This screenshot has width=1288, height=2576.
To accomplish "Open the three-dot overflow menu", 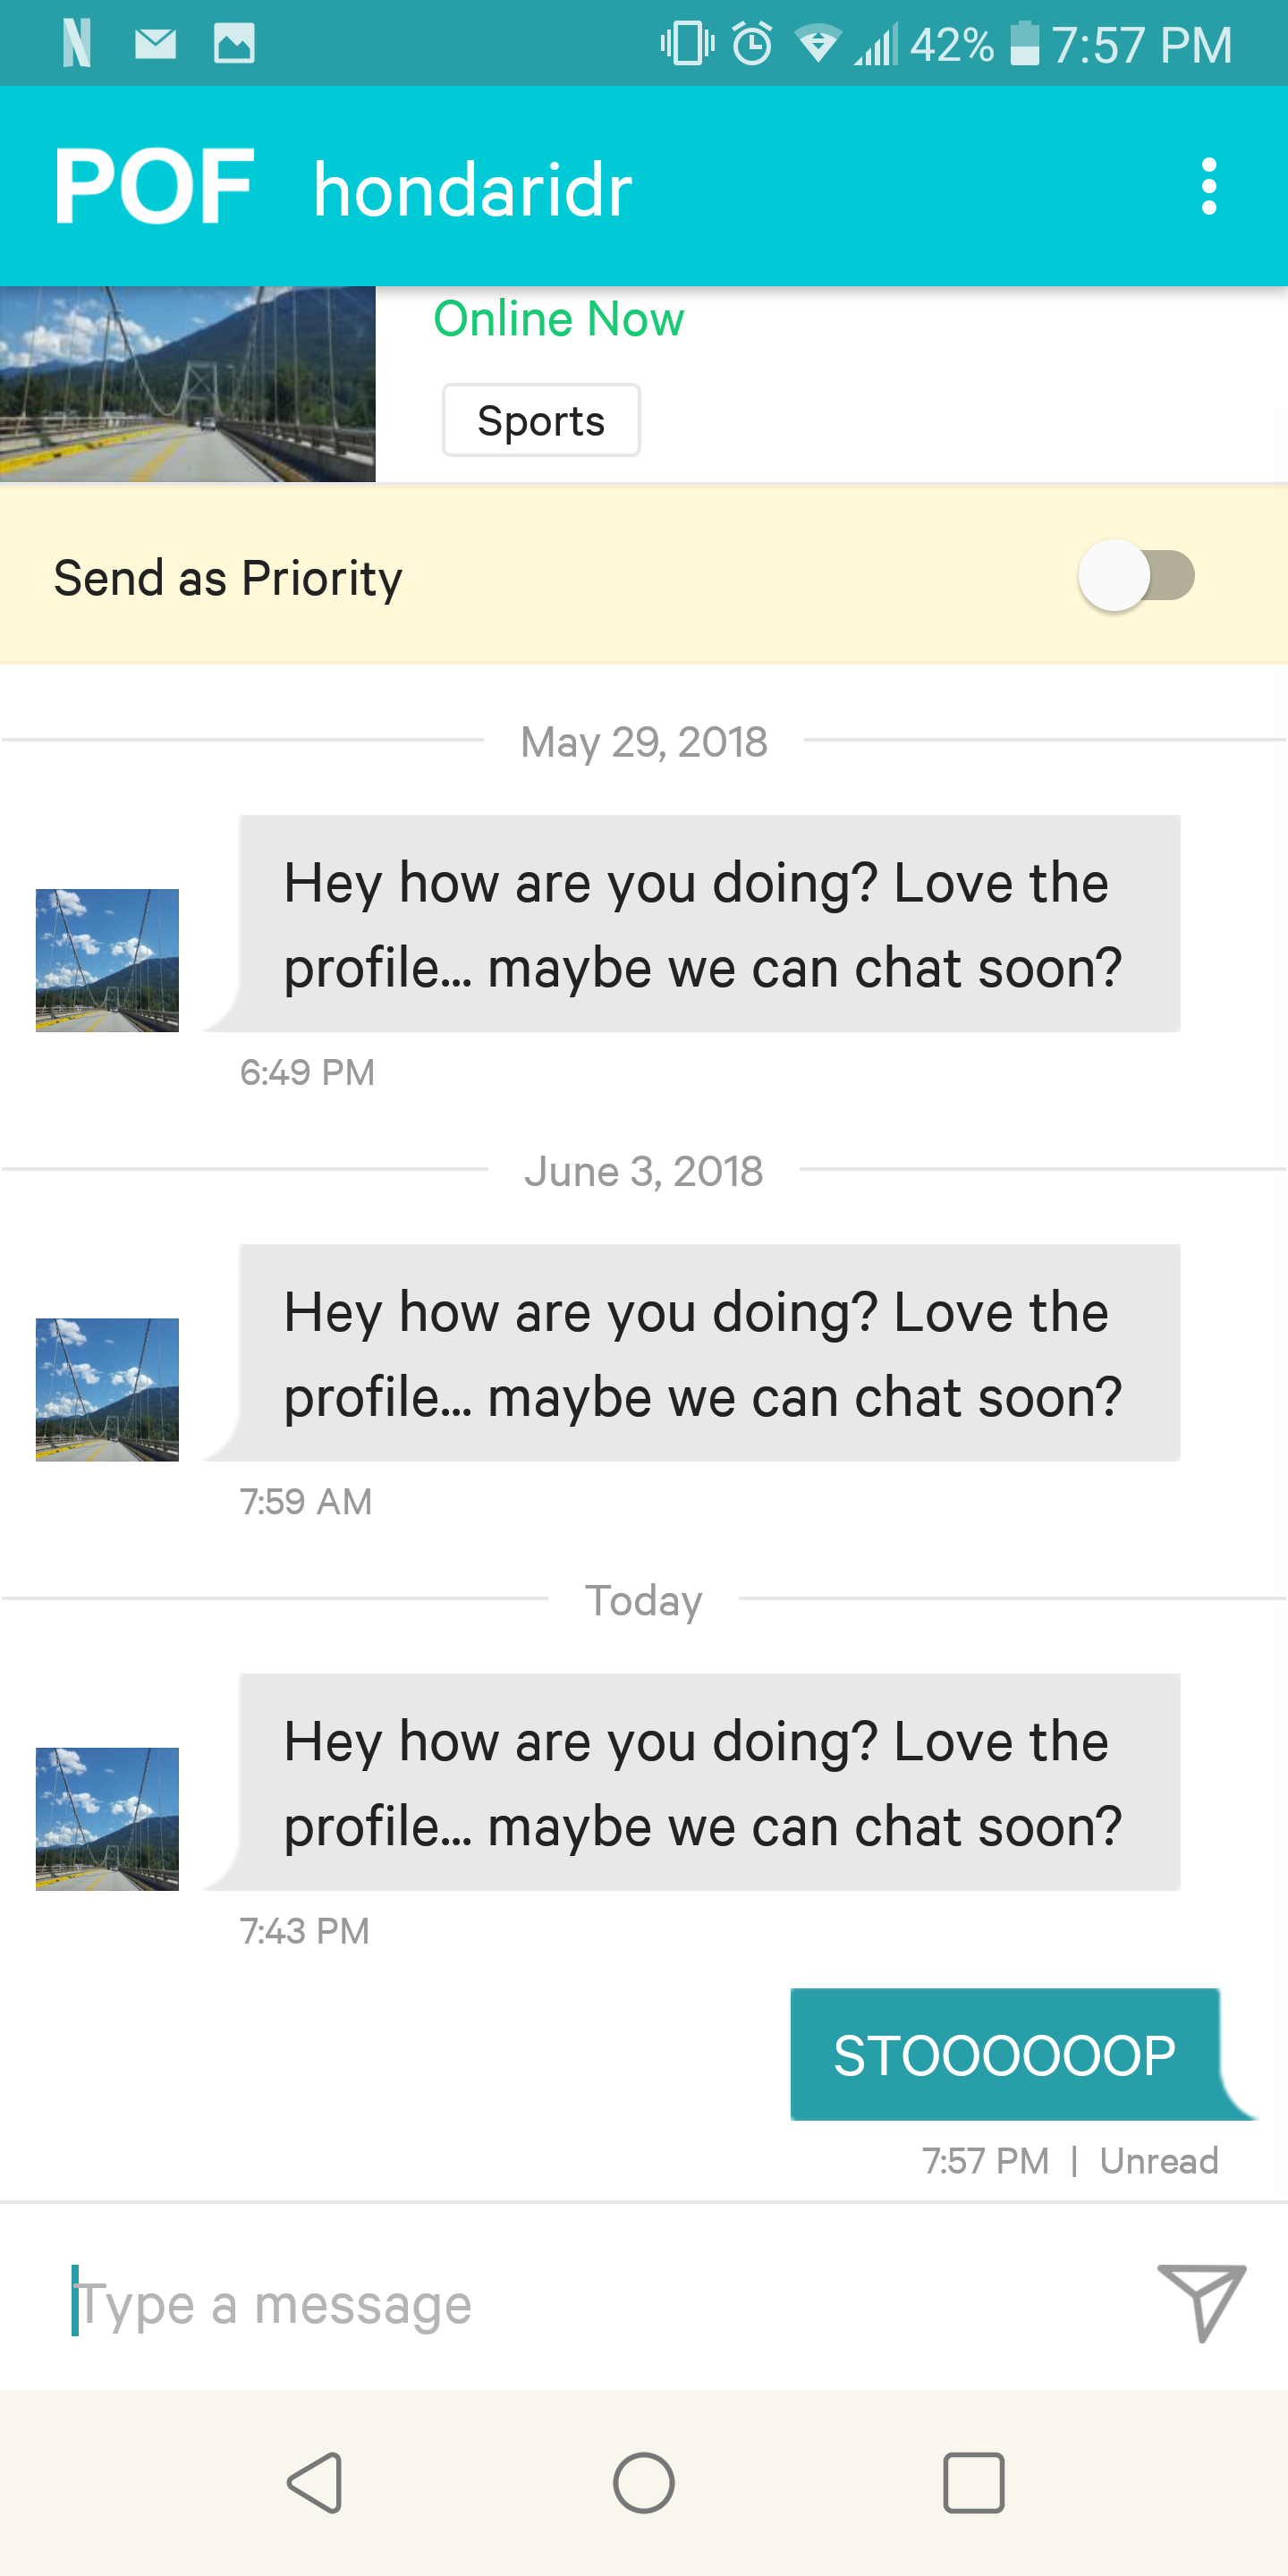I will click(1209, 186).
